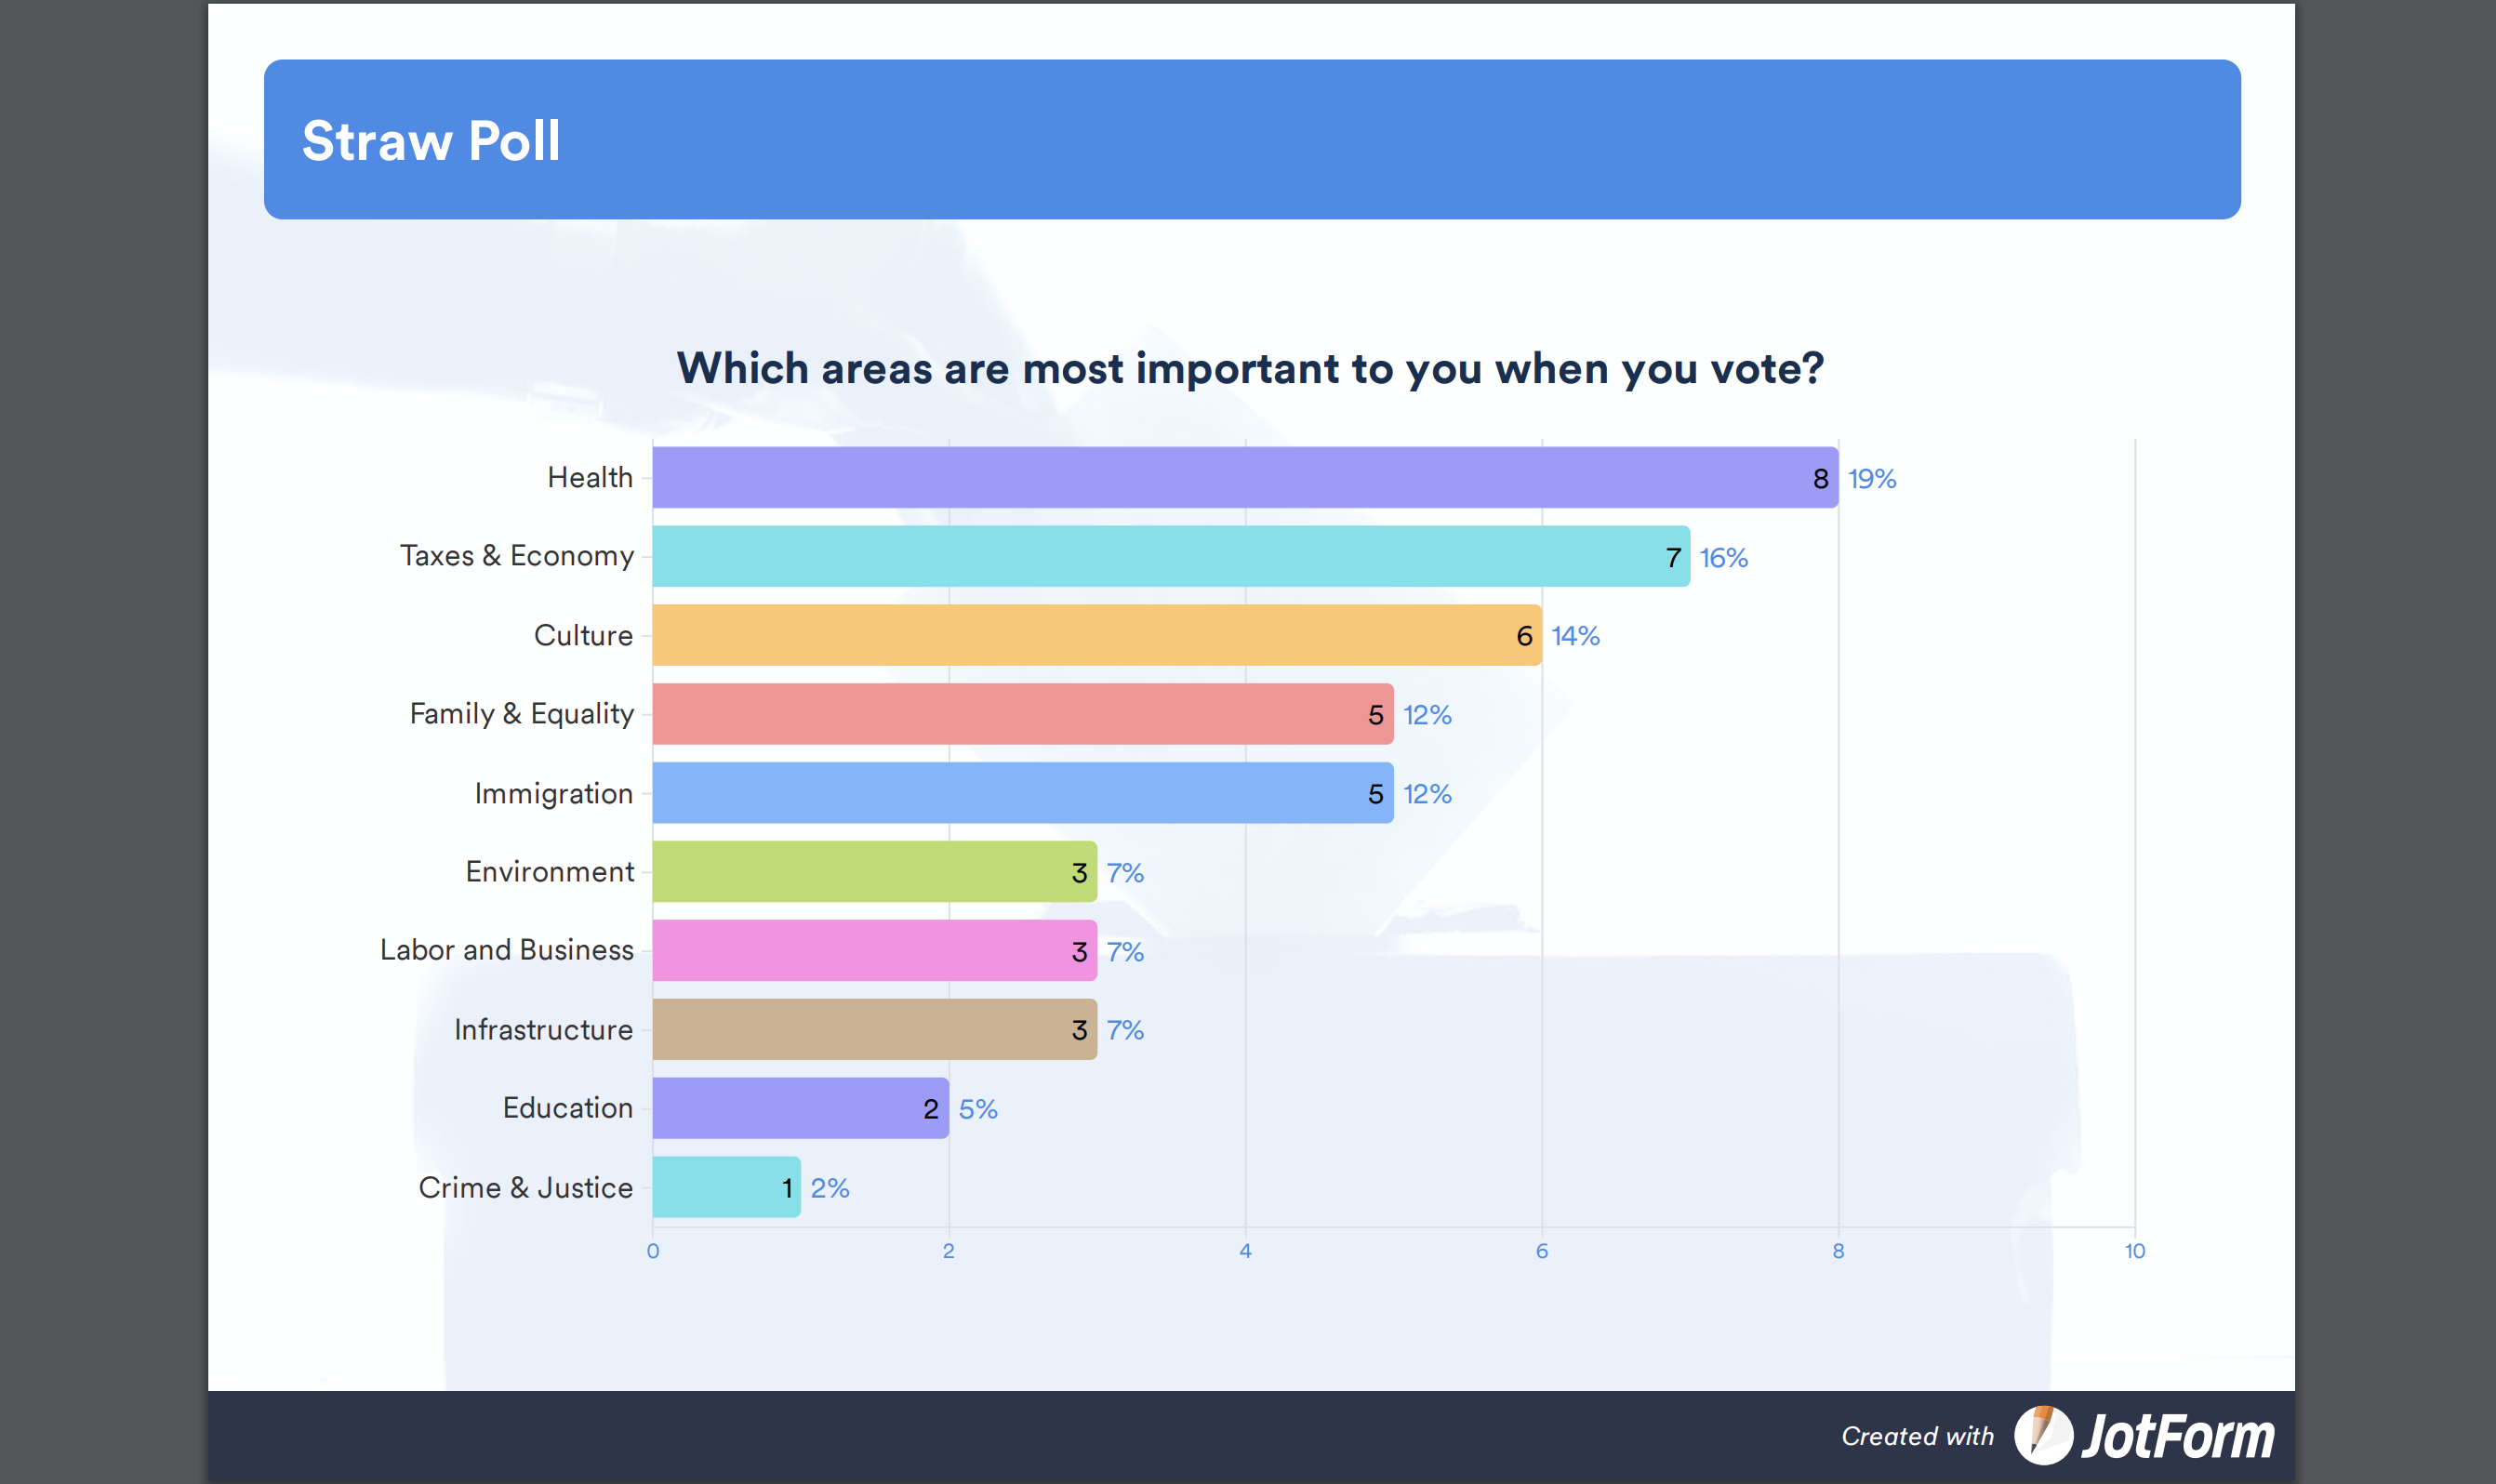Click the red Family & Equality bar
Viewport: 2496px width, 1484px height.
pos(1022,714)
